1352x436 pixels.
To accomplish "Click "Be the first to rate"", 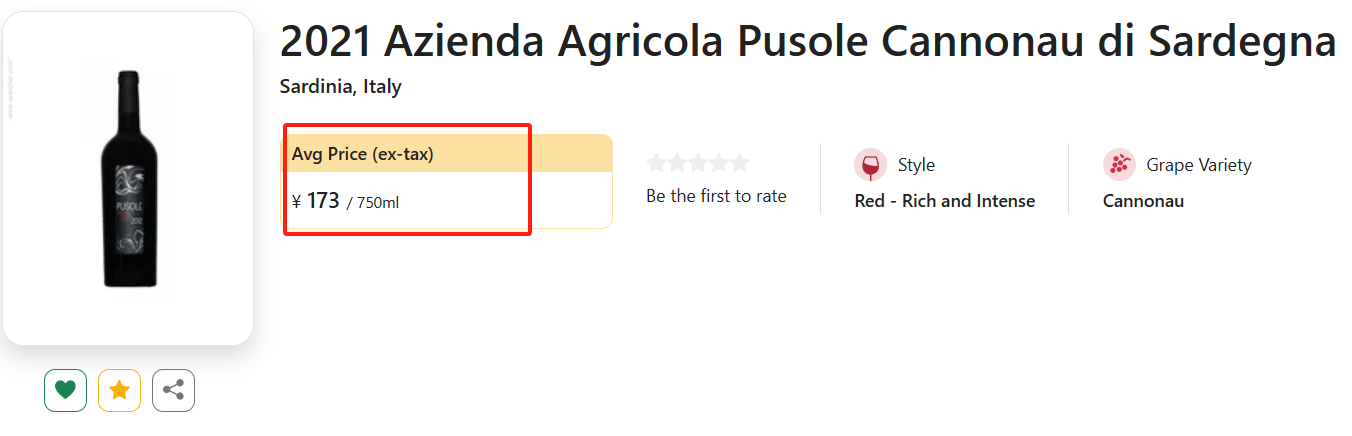I will tap(716, 196).
